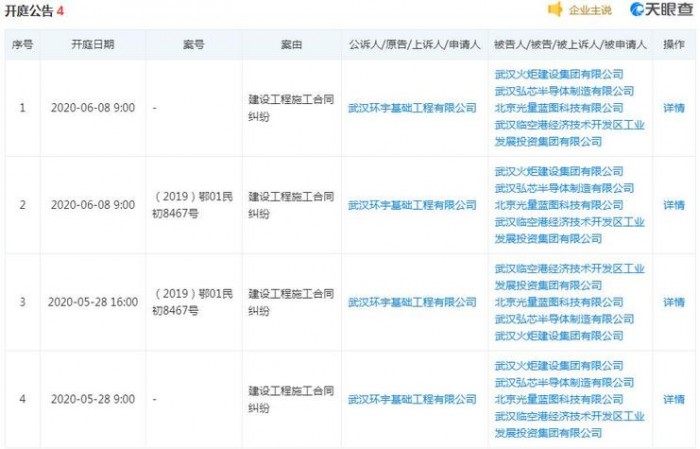The image size is (700, 449).
Task: Click the 企业主说 label
Action: pos(590,10)
